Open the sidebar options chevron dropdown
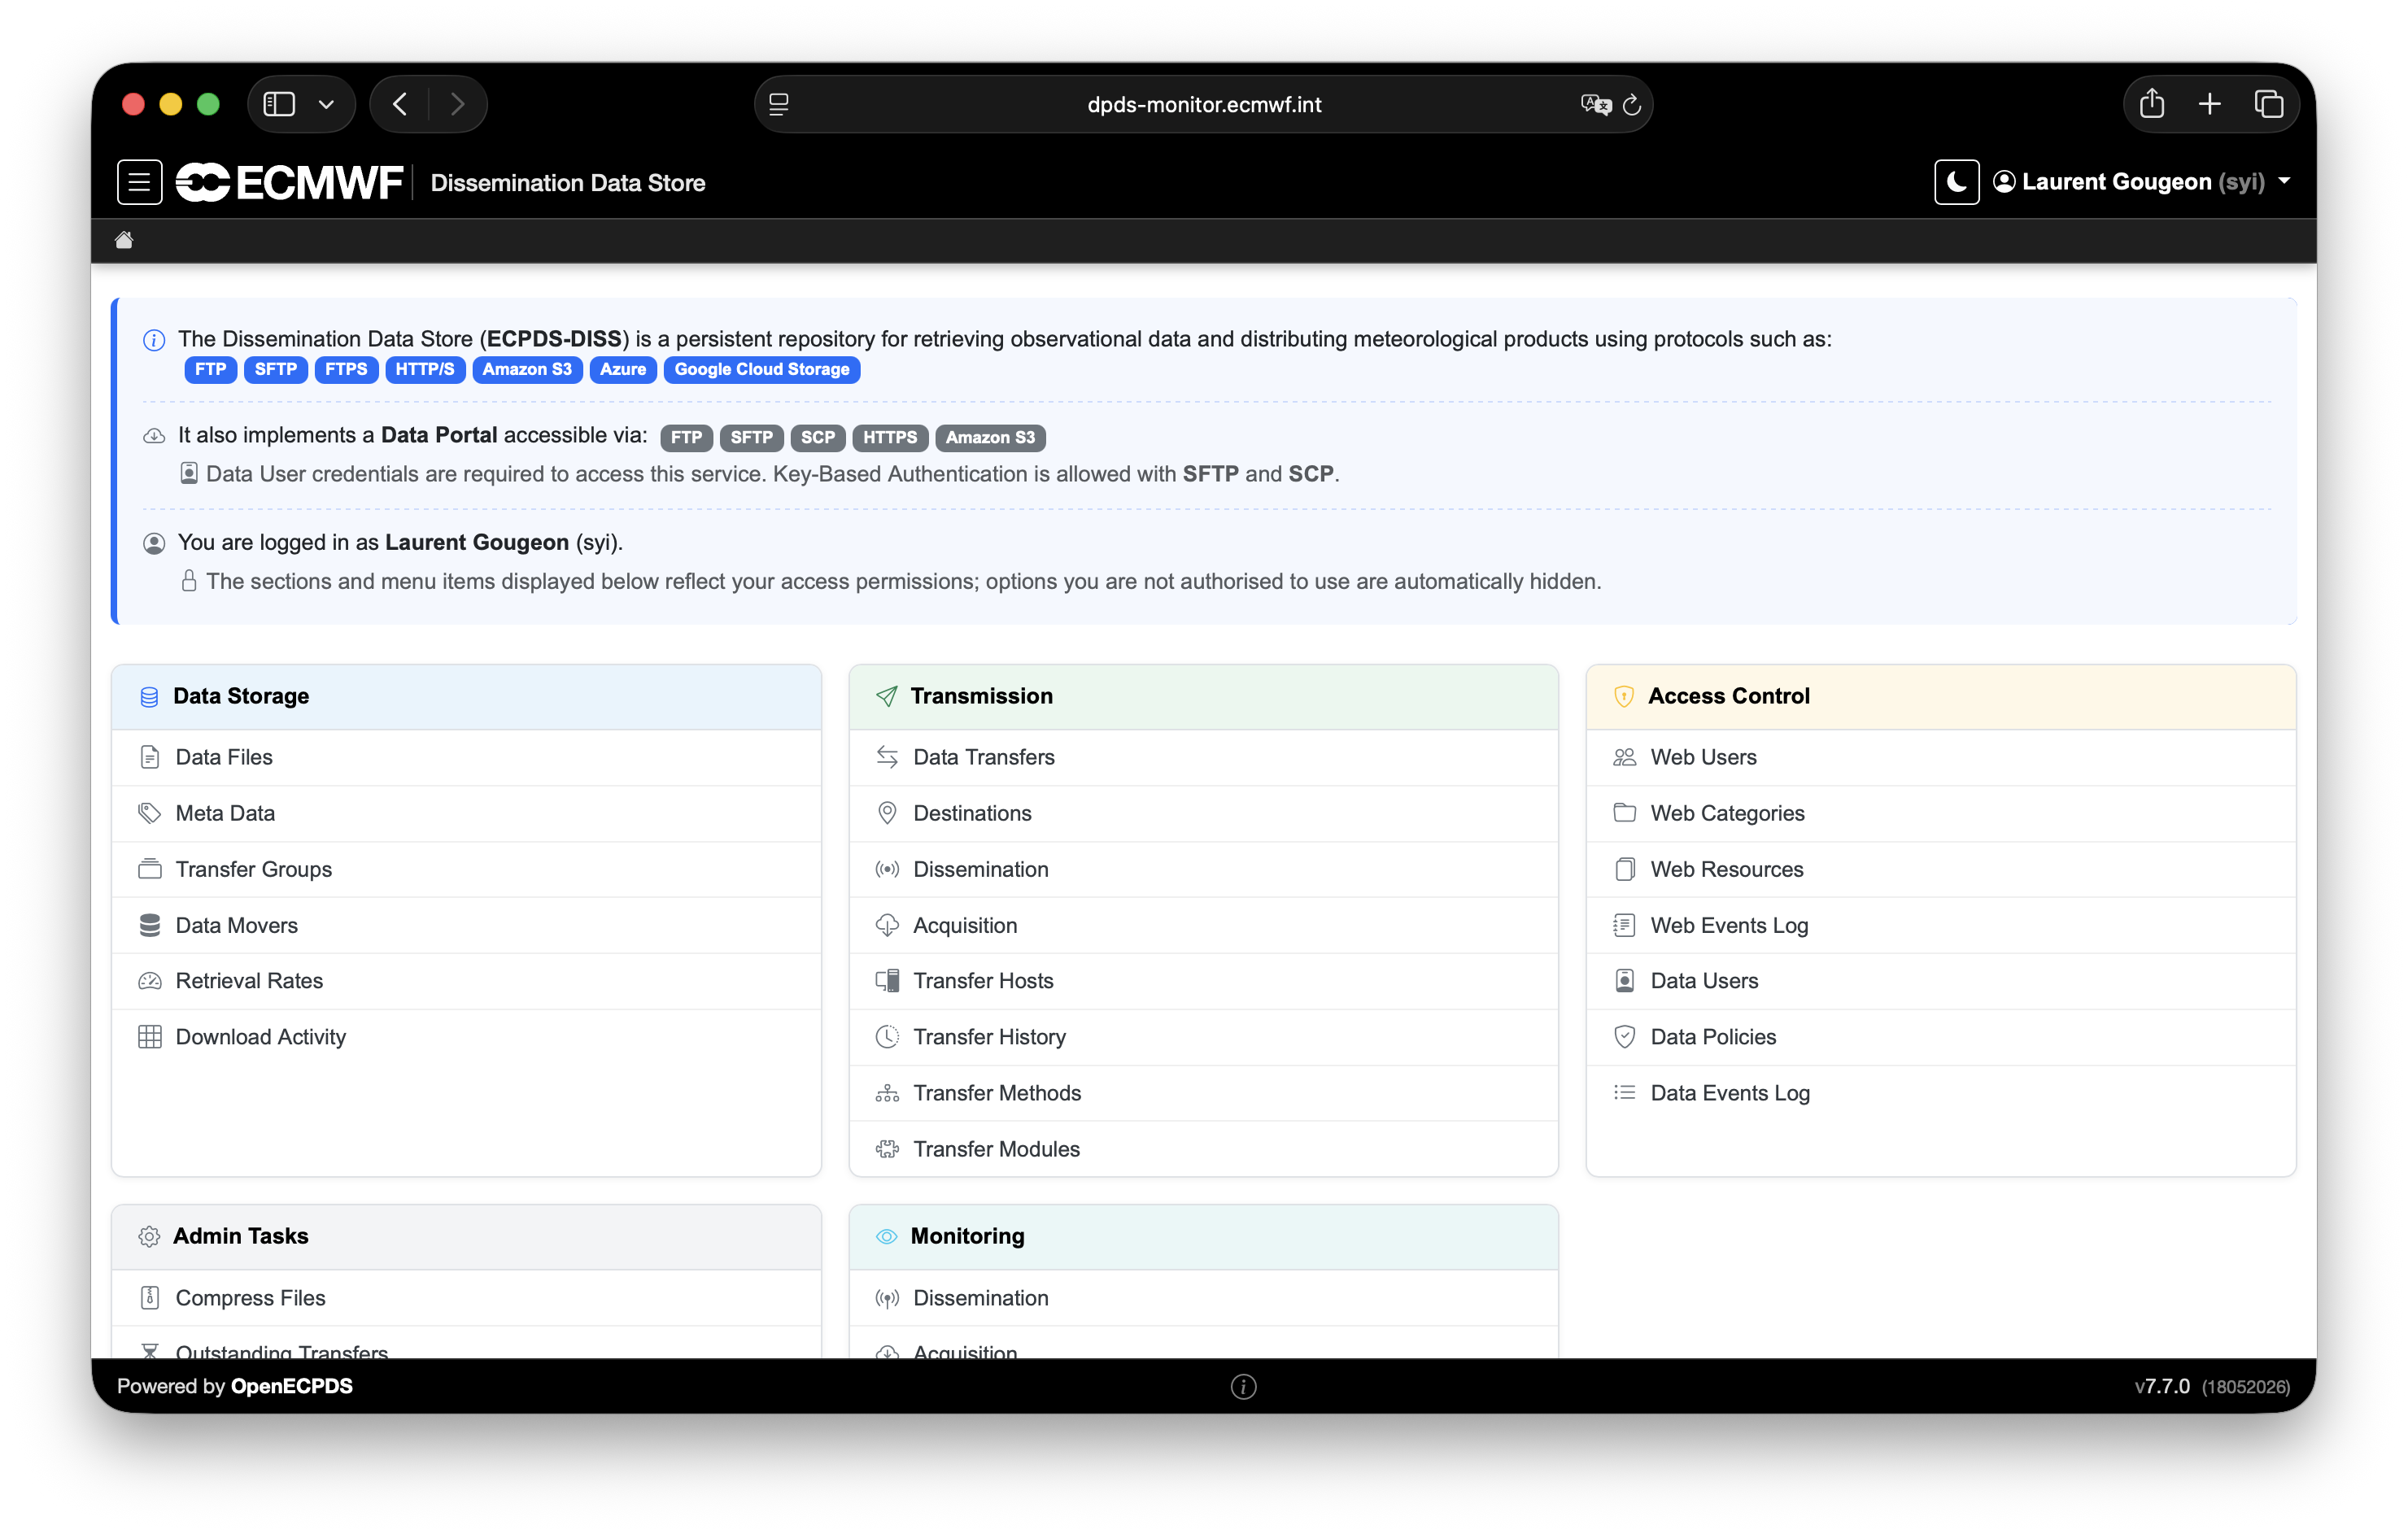Image resolution: width=2408 pixels, height=1534 pixels. tap(326, 104)
